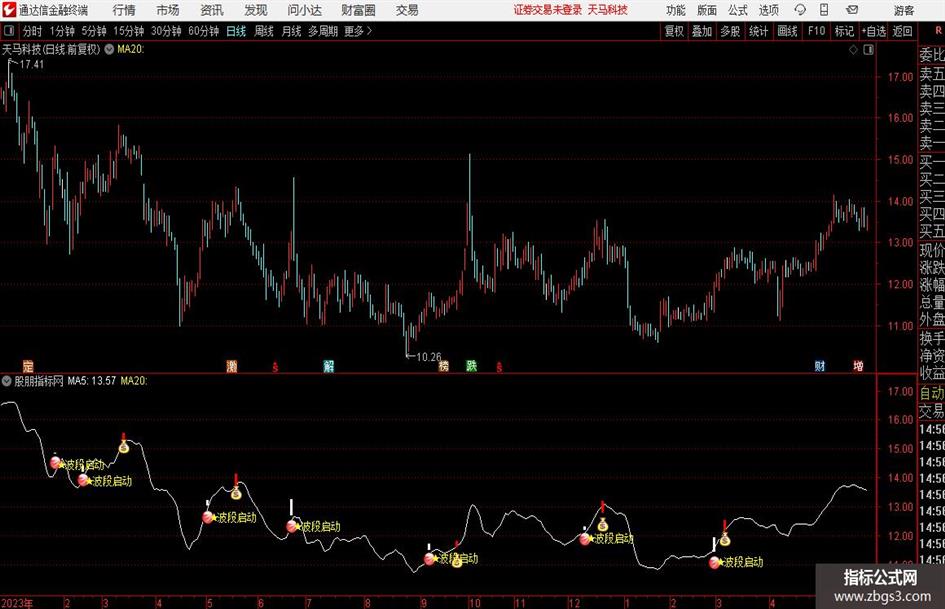Add stock with the +自选 button
Image resolution: width=945 pixels, height=609 pixels.
pos(874,31)
